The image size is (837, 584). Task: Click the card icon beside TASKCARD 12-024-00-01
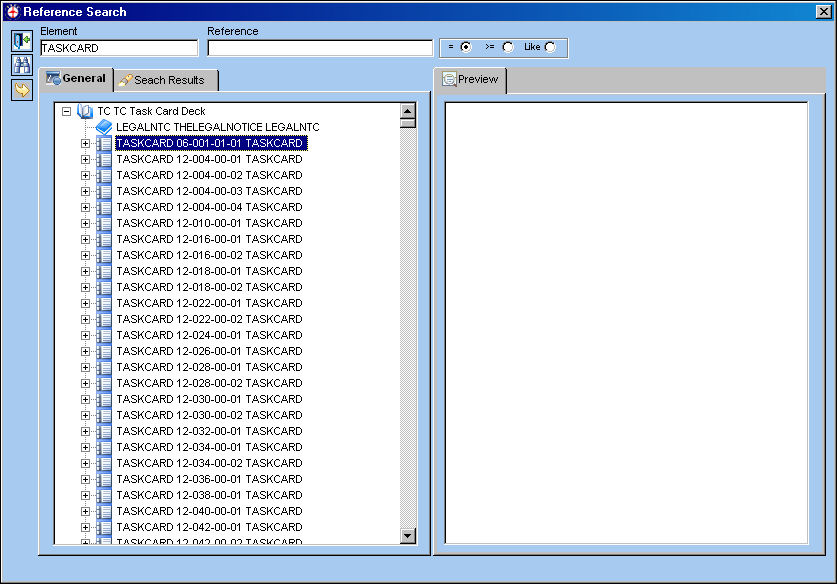click(x=104, y=335)
